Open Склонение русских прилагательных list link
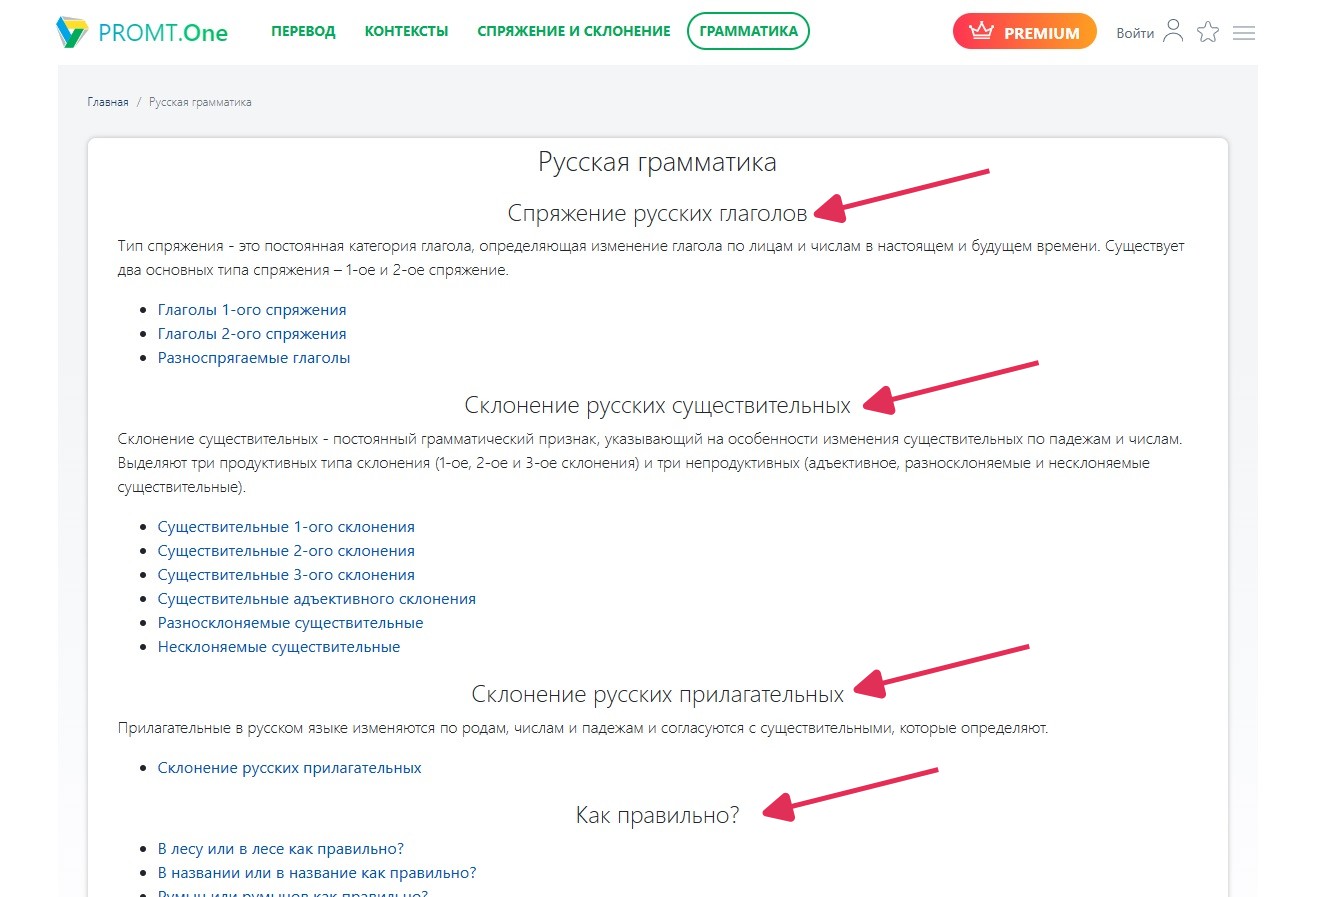 click(290, 768)
